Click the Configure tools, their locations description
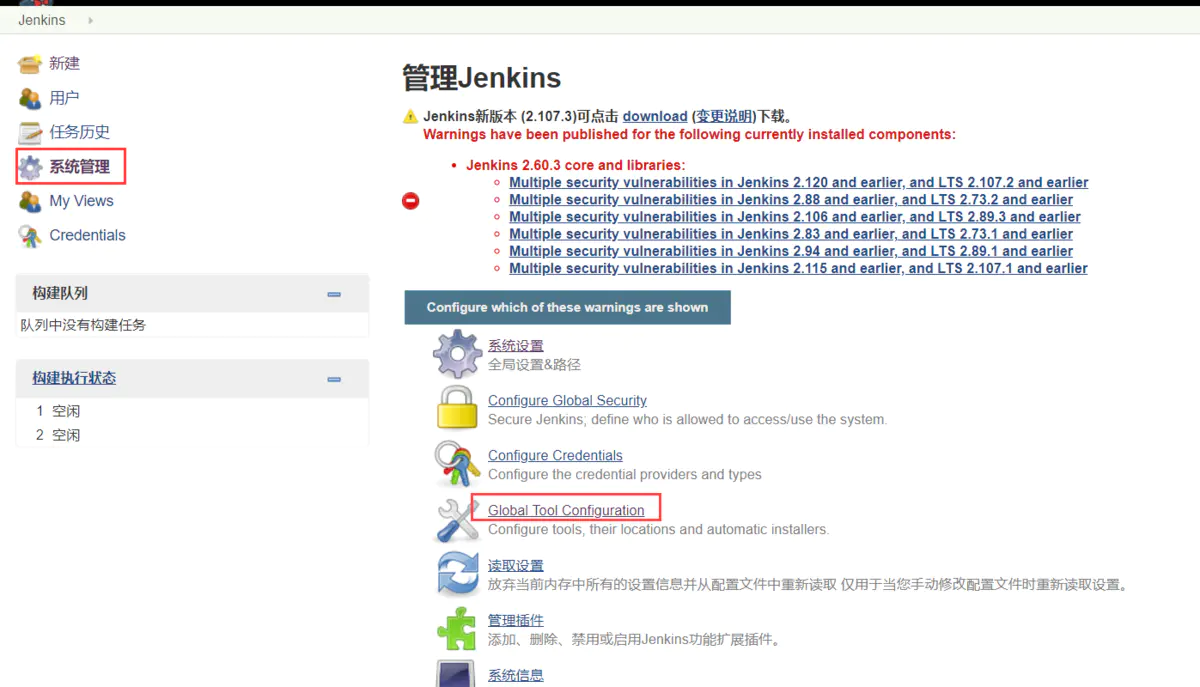 coord(659,530)
